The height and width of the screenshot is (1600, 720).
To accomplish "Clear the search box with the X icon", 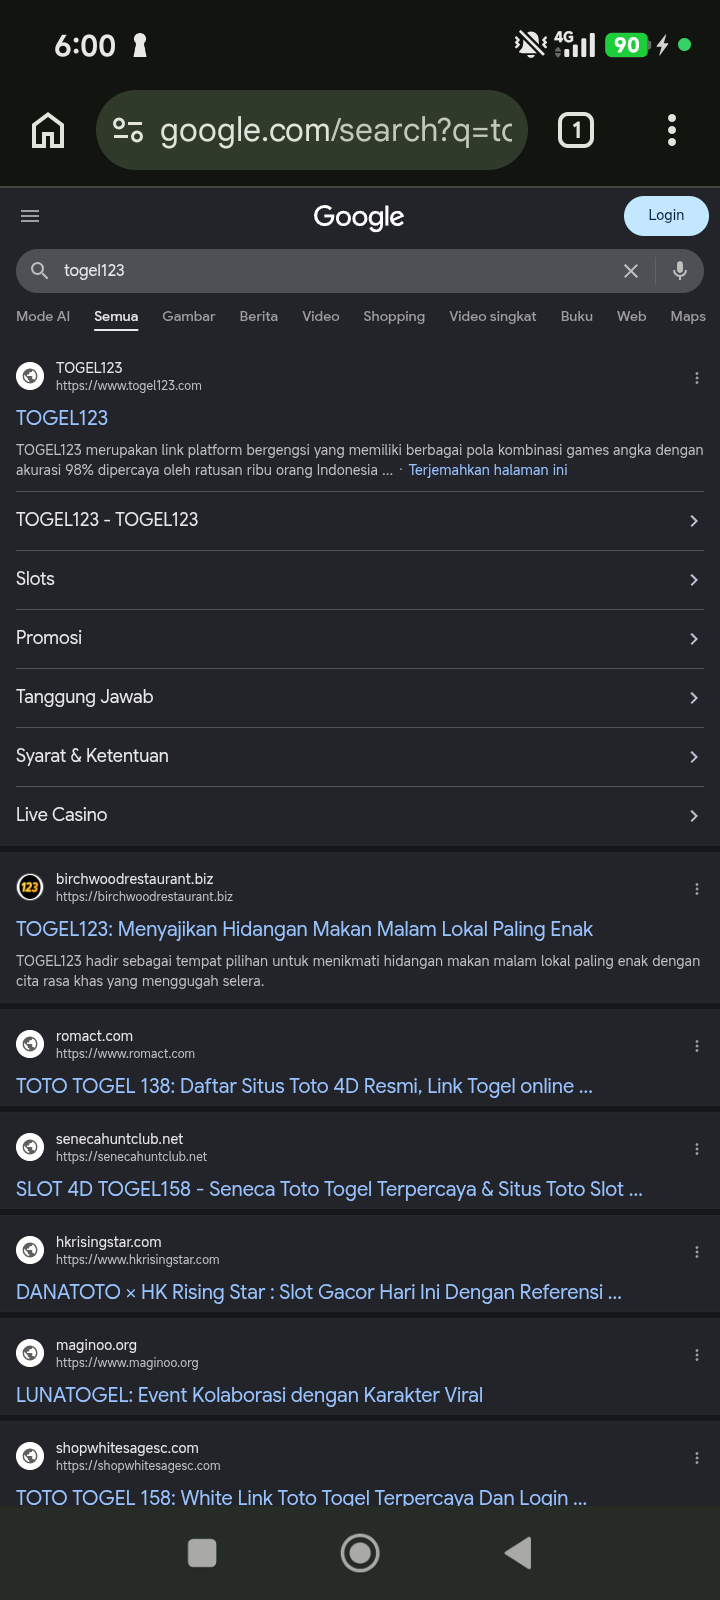I will point(631,271).
